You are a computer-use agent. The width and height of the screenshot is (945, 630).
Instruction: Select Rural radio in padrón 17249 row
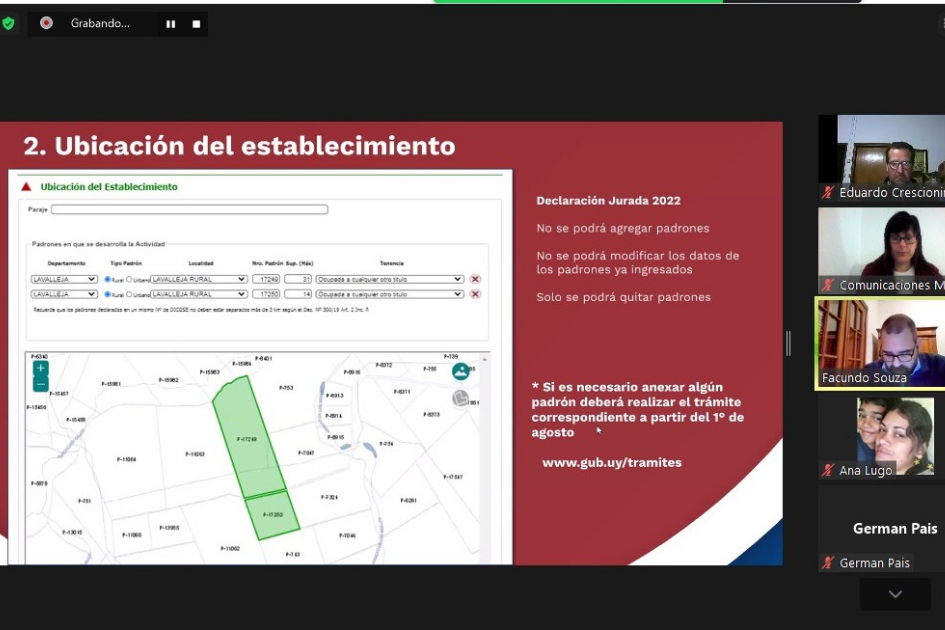tap(107, 279)
